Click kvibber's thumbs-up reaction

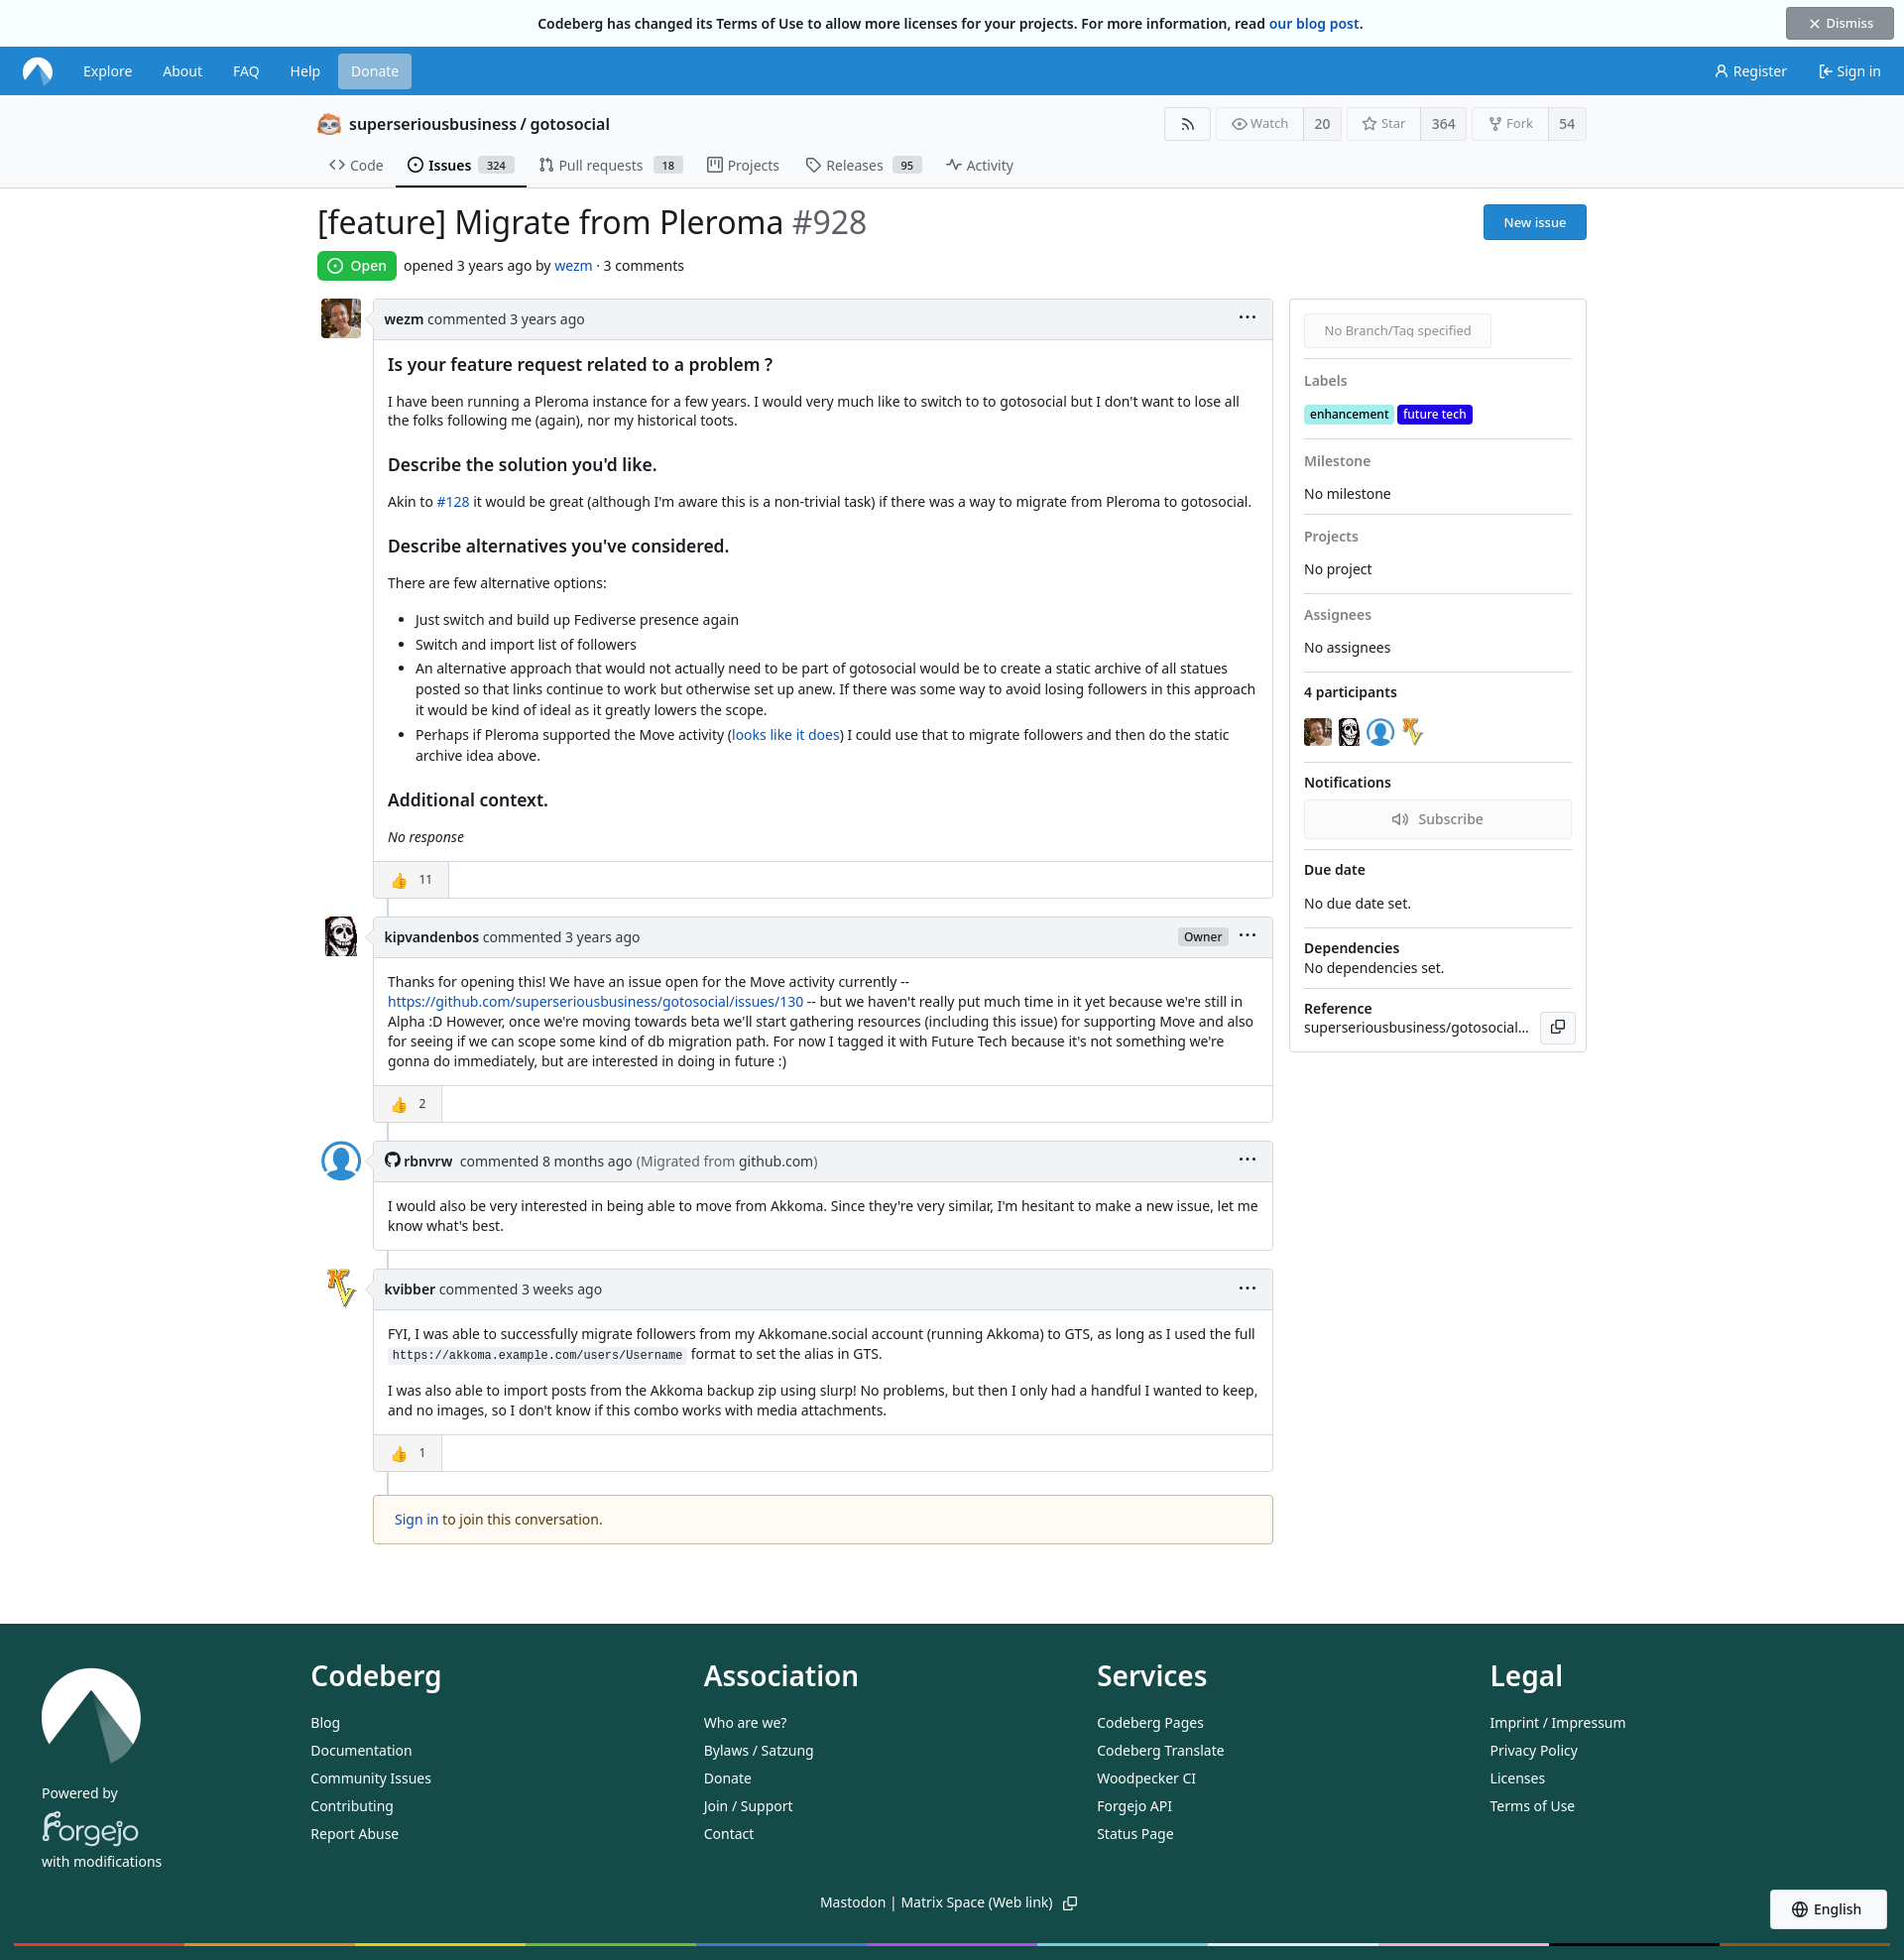(408, 1453)
